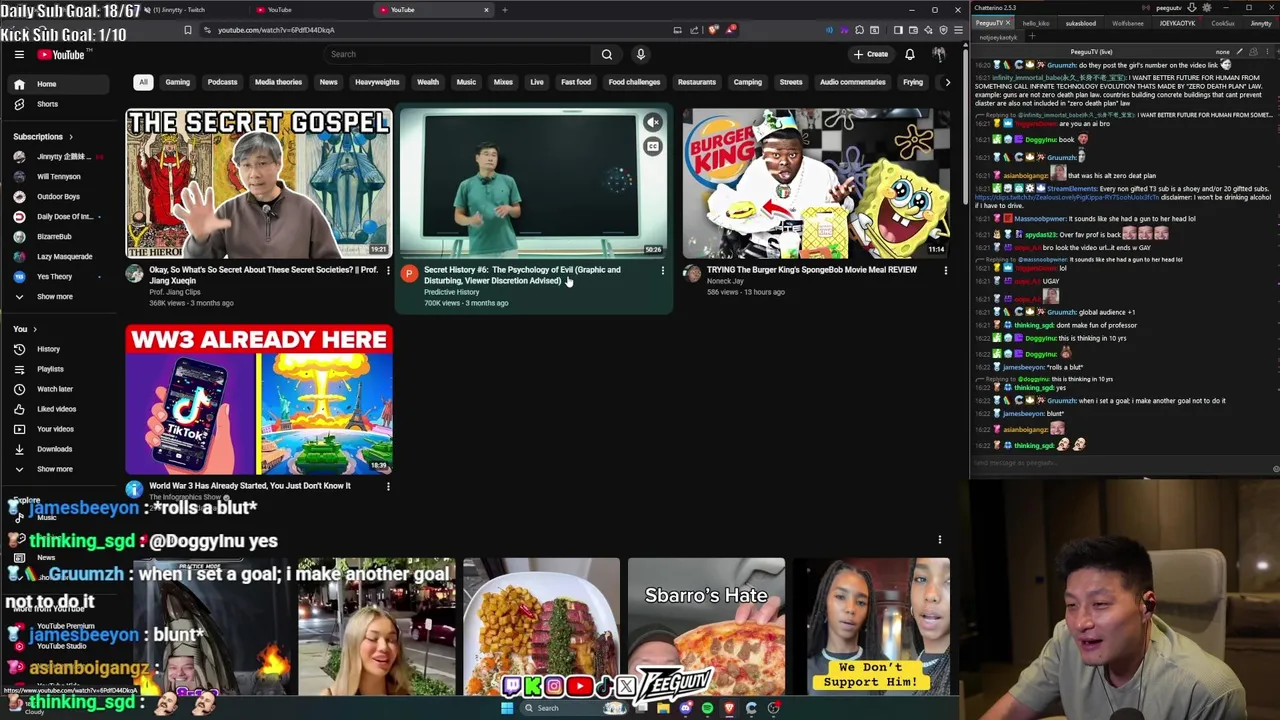Click the browser address bar URL
Screen dimensions: 1280x720
(276, 30)
